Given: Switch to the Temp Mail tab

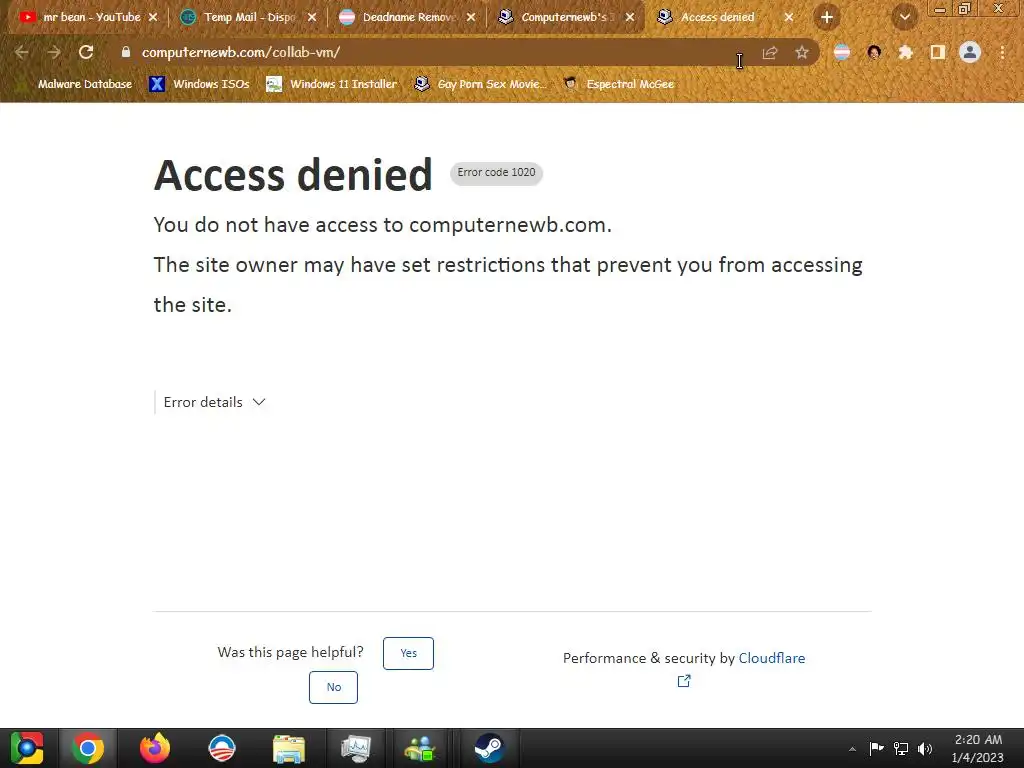Looking at the screenshot, I should (249, 17).
